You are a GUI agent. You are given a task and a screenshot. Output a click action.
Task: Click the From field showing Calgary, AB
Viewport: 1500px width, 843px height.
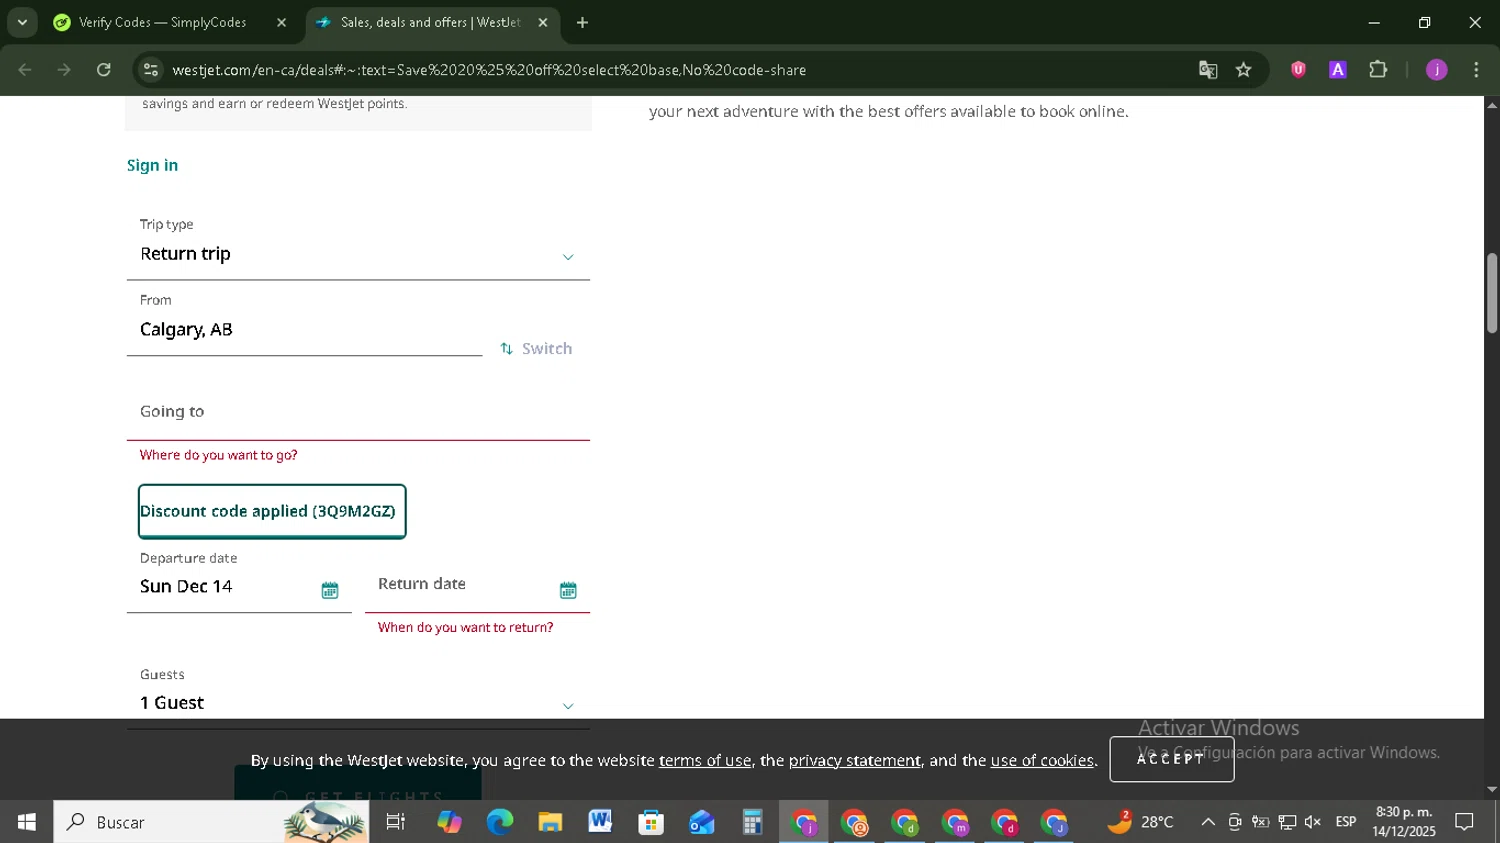[305, 330]
